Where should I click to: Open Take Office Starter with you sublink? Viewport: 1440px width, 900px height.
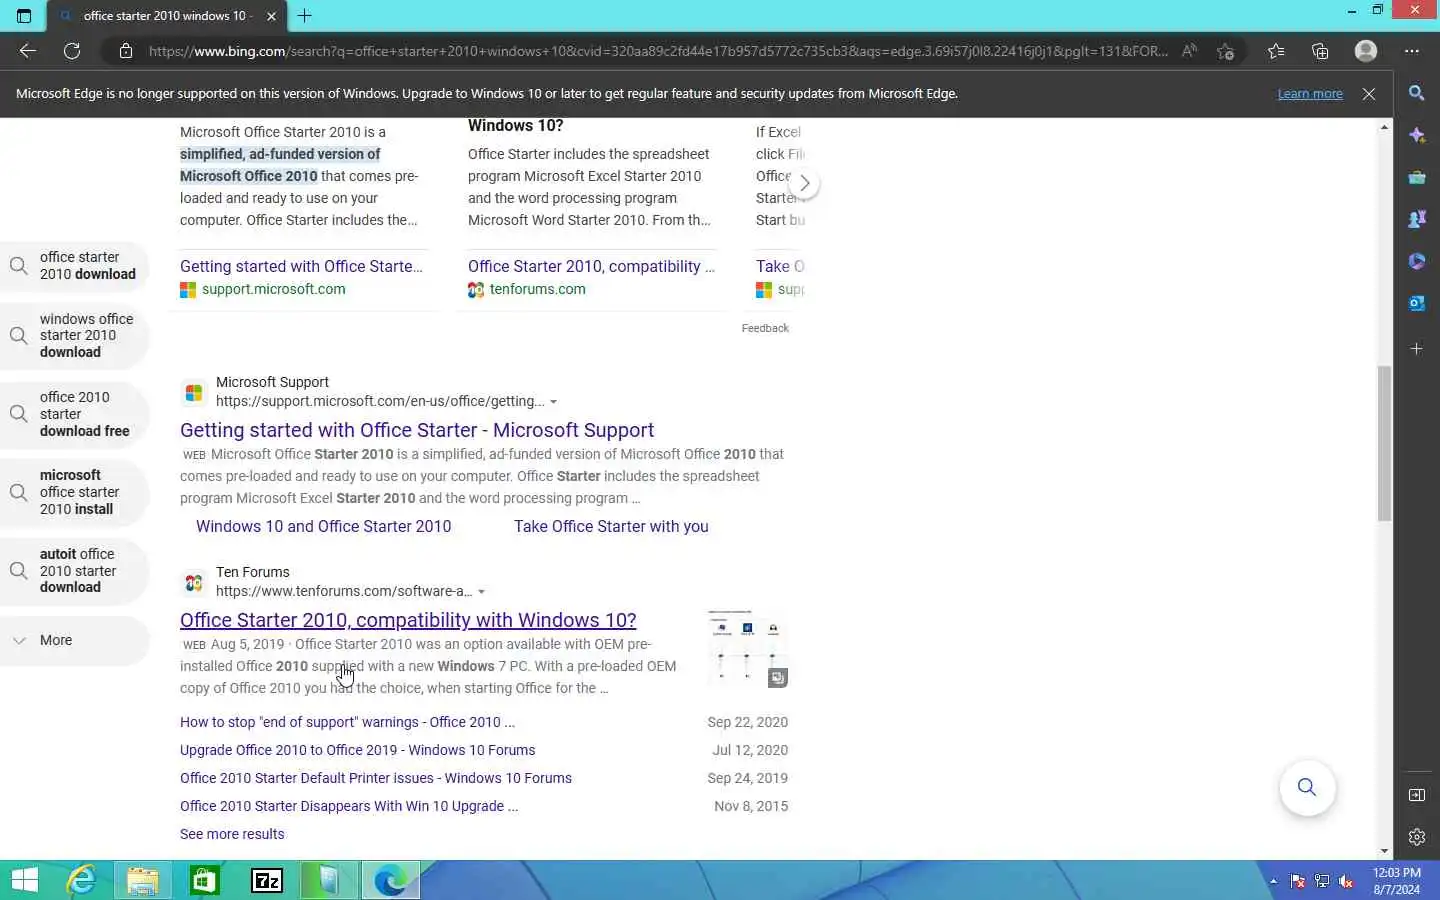[611, 526]
